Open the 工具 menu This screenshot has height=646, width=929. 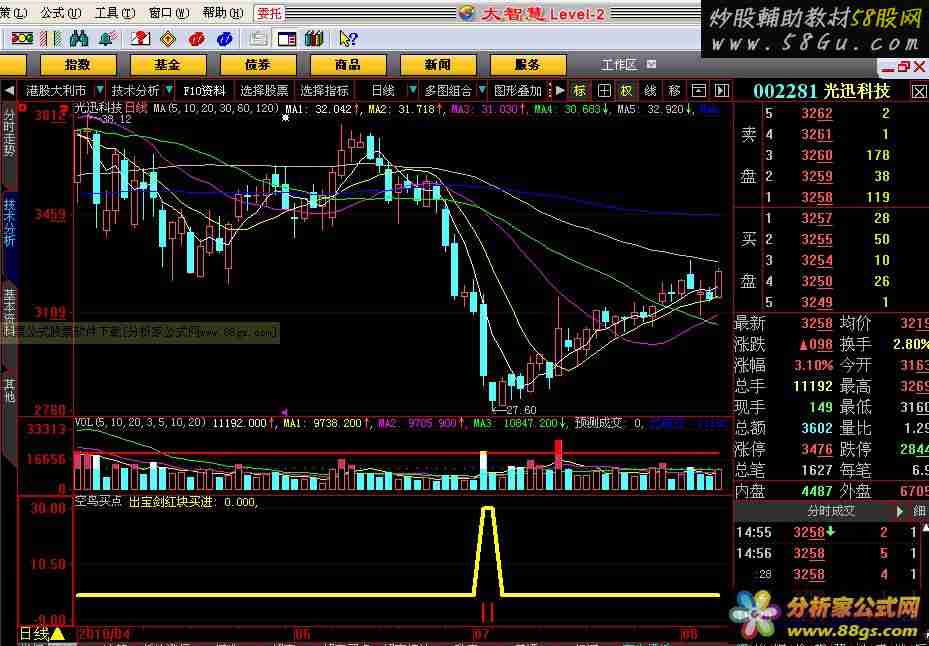[x=115, y=12]
